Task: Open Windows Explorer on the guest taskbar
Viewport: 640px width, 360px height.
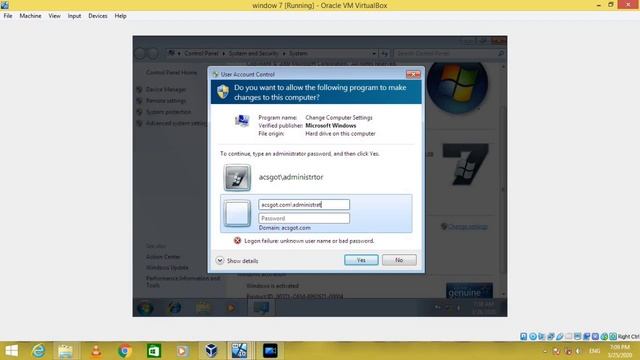Action: click(x=203, y=308)
